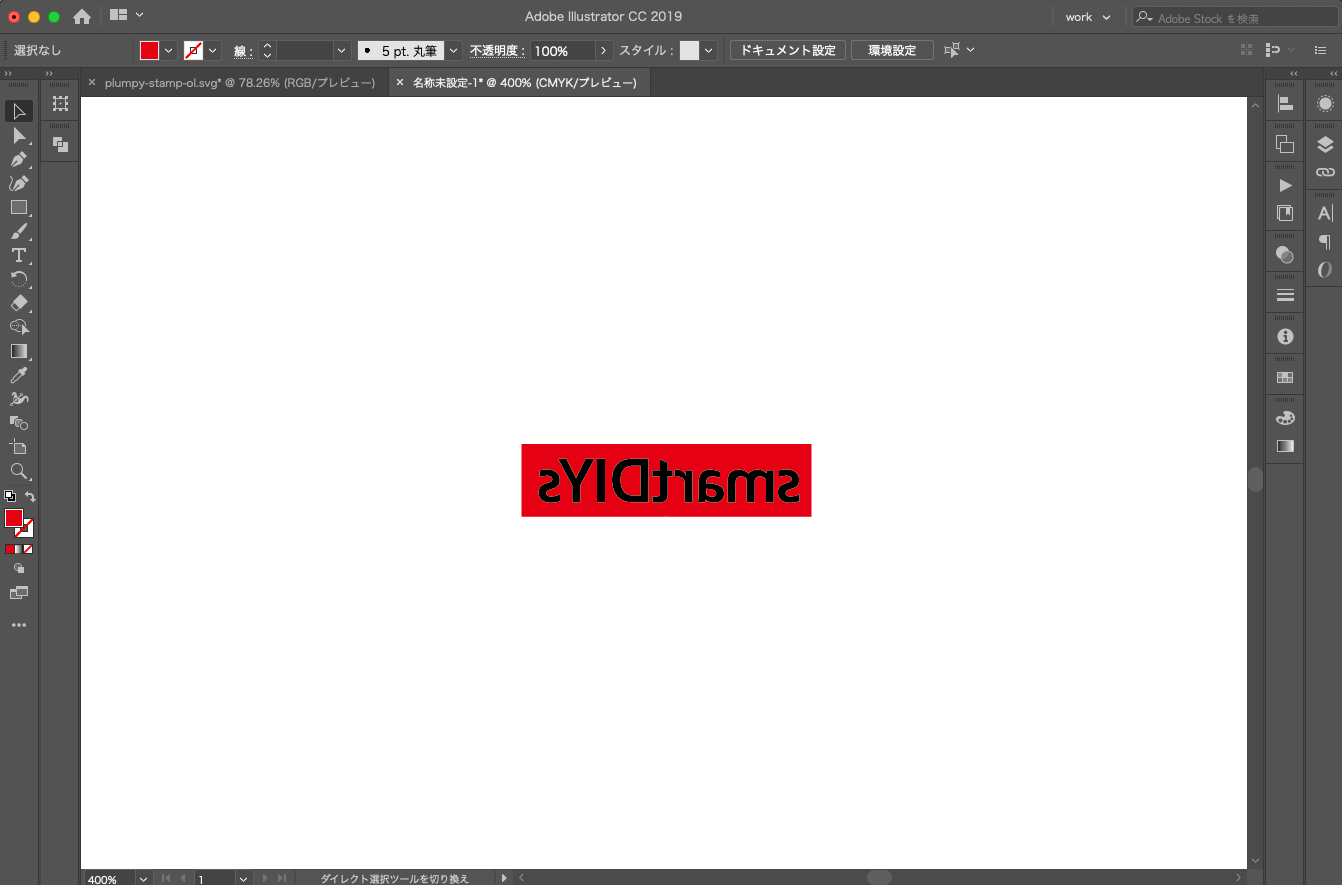The height and width of the screenshot is (885, 1342).
Task: Toggle drawing mode button in toolbar
Action: pos(19,568)
